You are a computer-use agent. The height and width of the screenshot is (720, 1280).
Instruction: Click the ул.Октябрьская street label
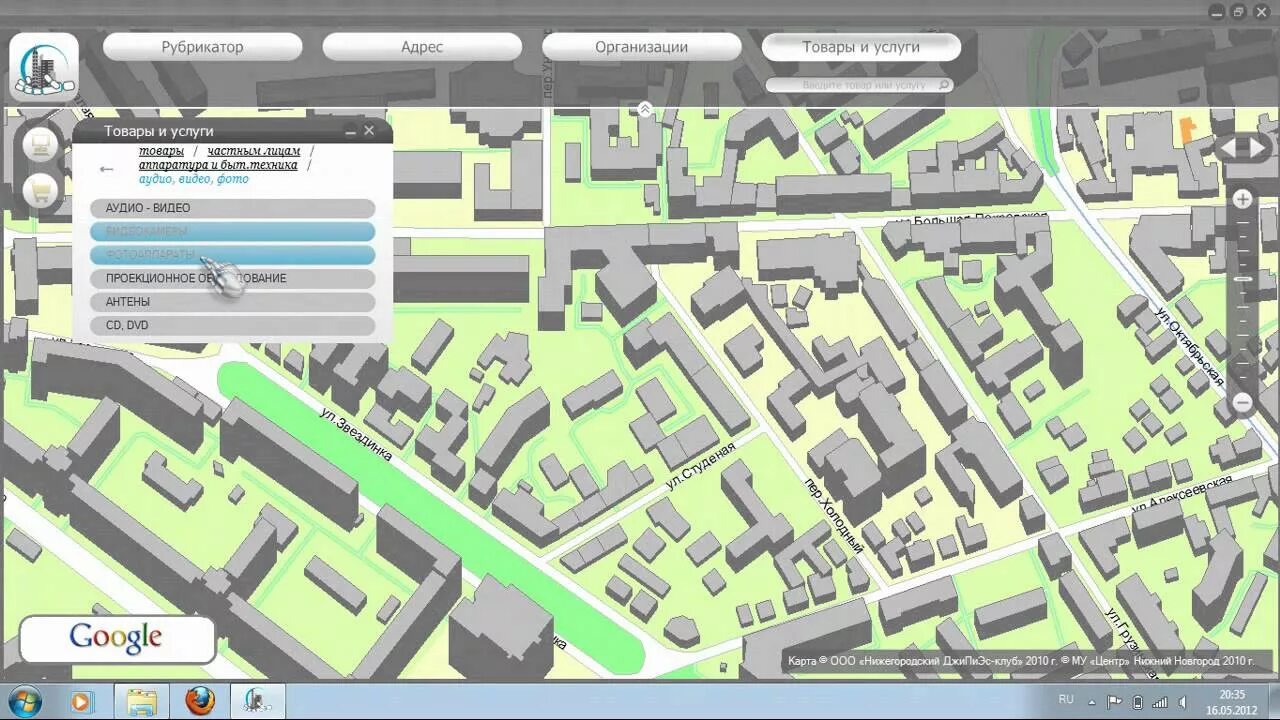[1189, 348]
